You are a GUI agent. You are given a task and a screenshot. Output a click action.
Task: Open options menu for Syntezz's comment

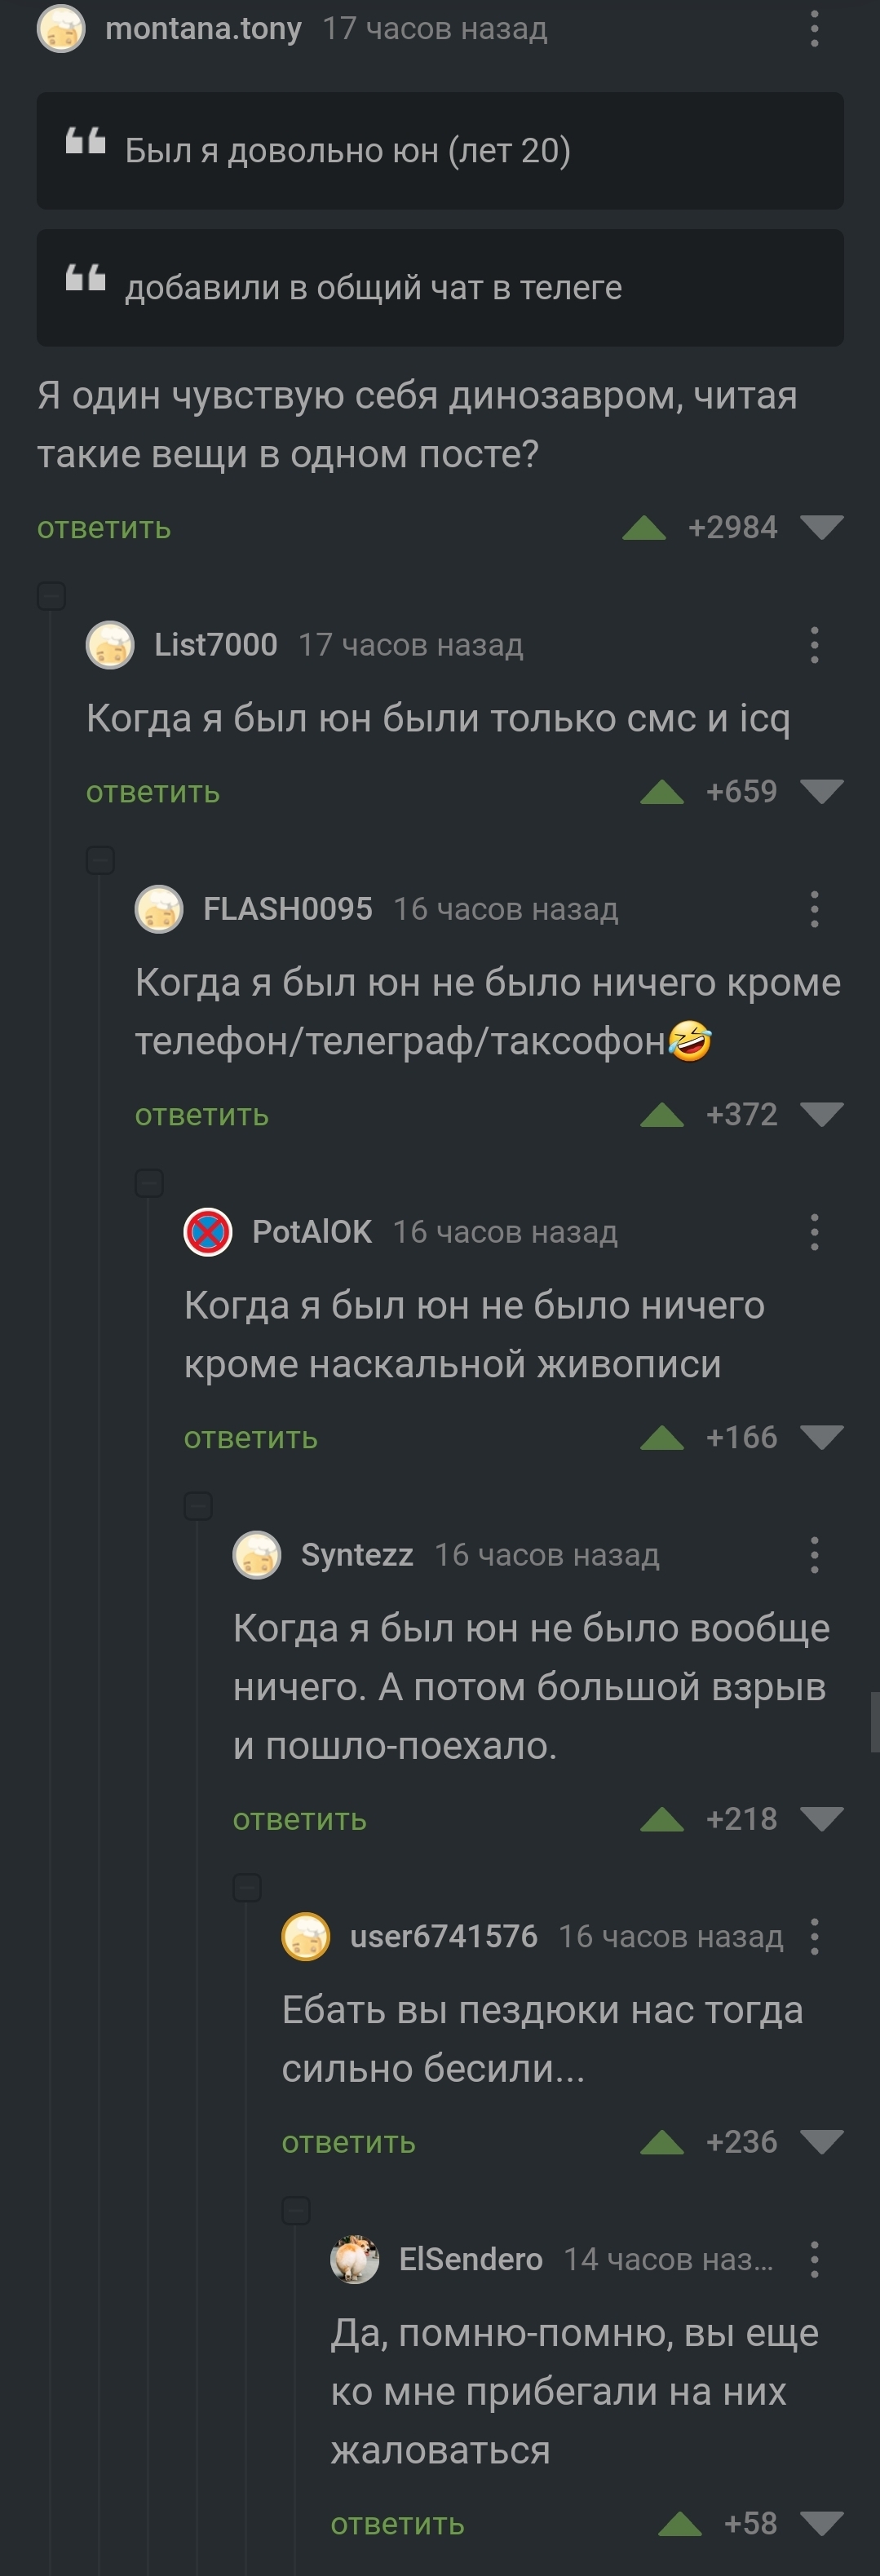point(814,1555)
